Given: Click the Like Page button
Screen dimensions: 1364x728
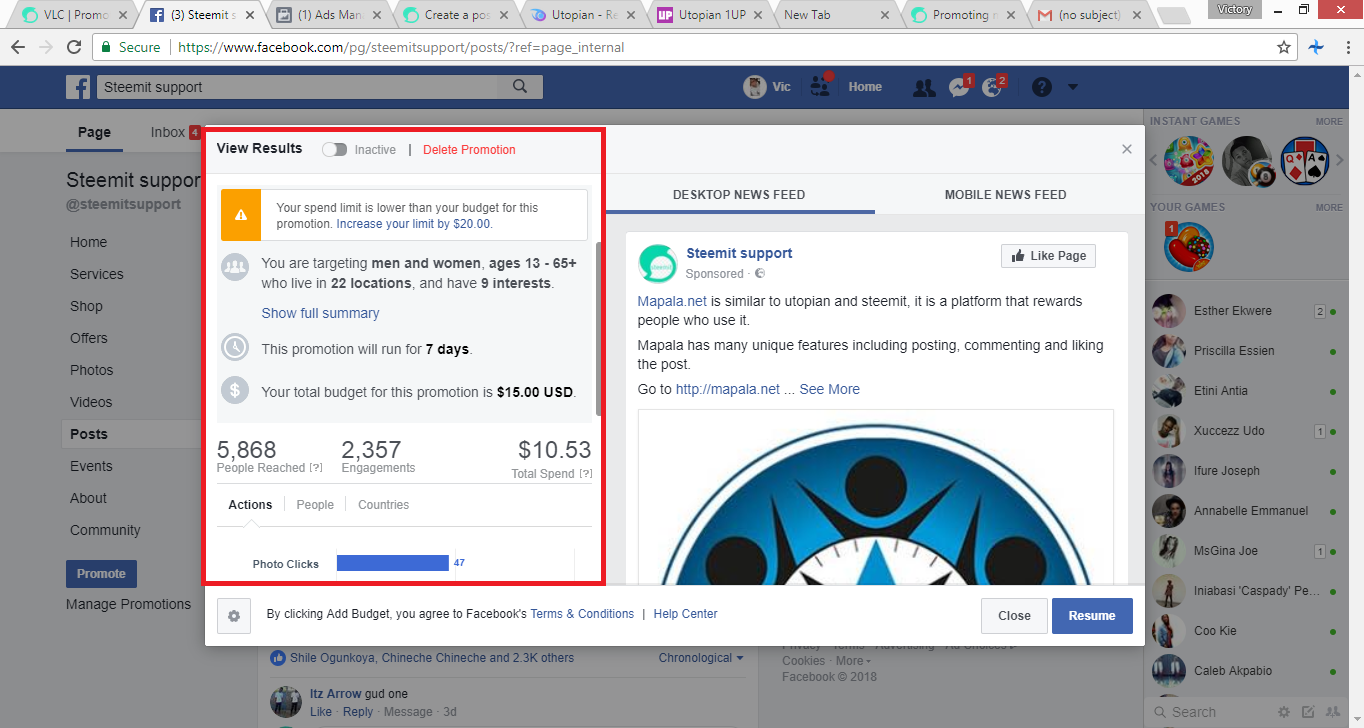Looking at the screenshot, I should point(1048,256).
